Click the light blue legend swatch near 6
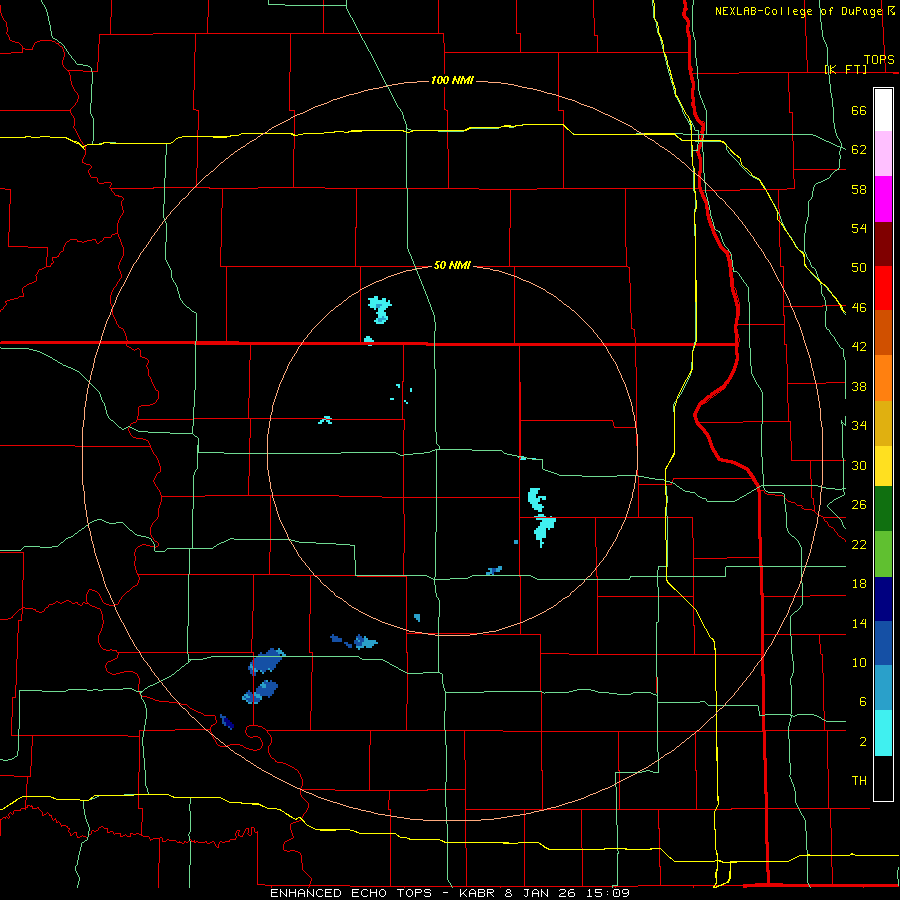This screenshot has height=900, width=900. 883,688
